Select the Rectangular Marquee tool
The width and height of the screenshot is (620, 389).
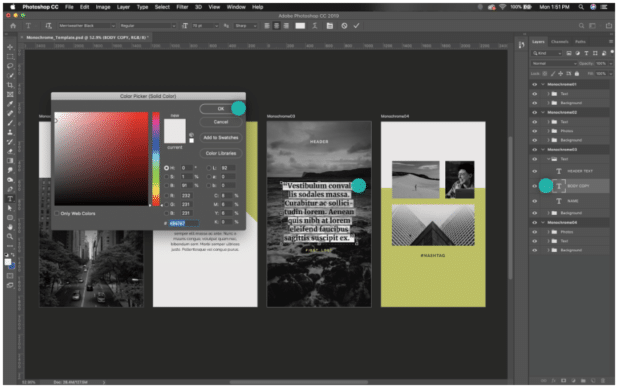tap(10, 57)
